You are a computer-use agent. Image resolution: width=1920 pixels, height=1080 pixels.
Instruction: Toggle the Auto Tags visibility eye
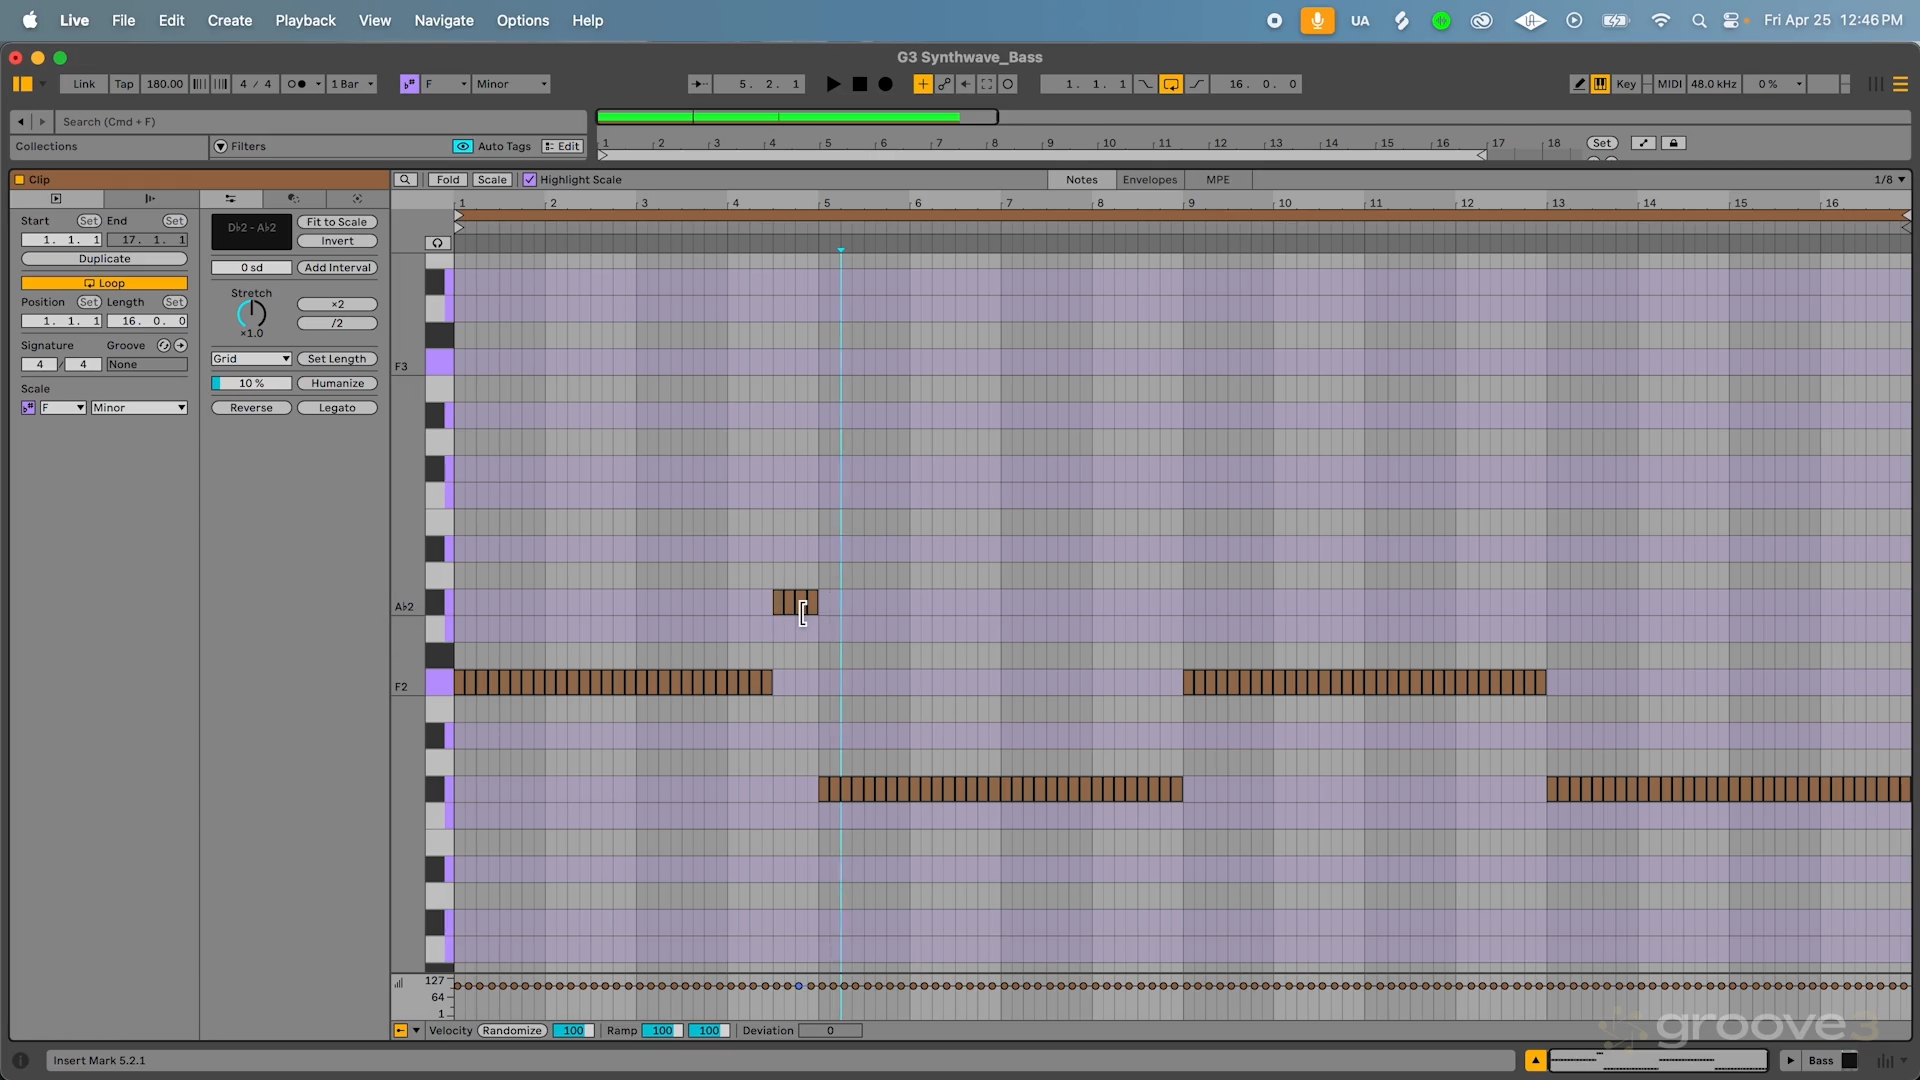coord(463,146)
